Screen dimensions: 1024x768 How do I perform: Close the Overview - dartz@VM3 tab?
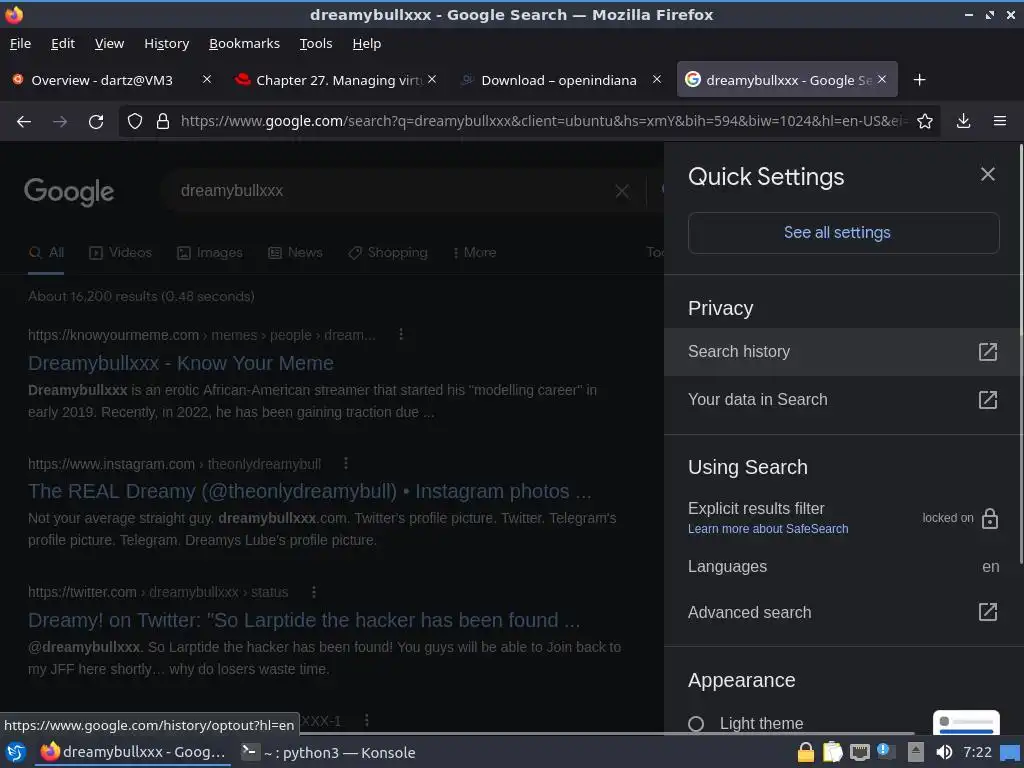[206, 79]
